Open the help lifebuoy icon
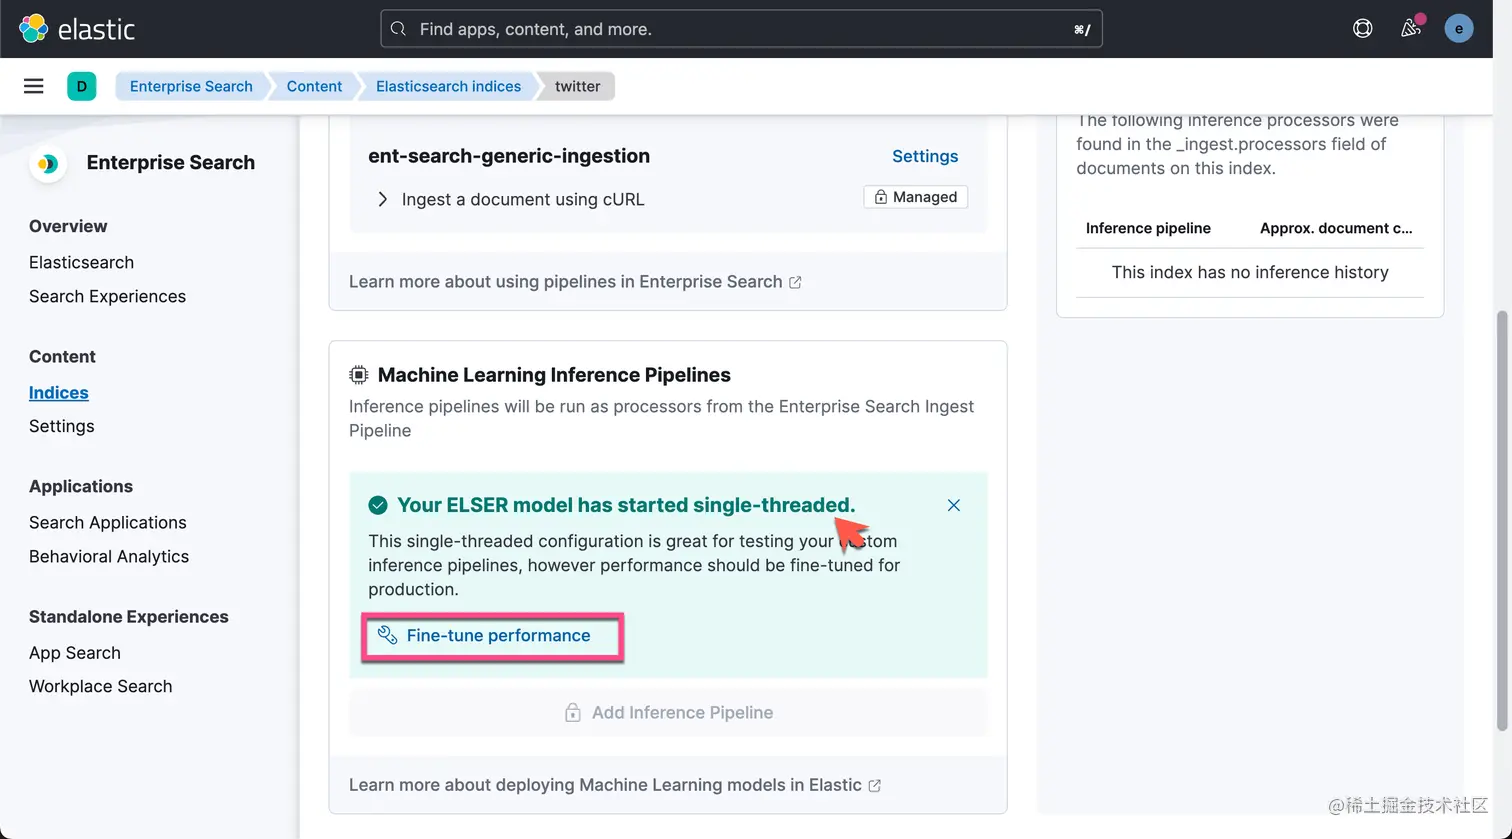1512x839 pixels. [1362, 29]
